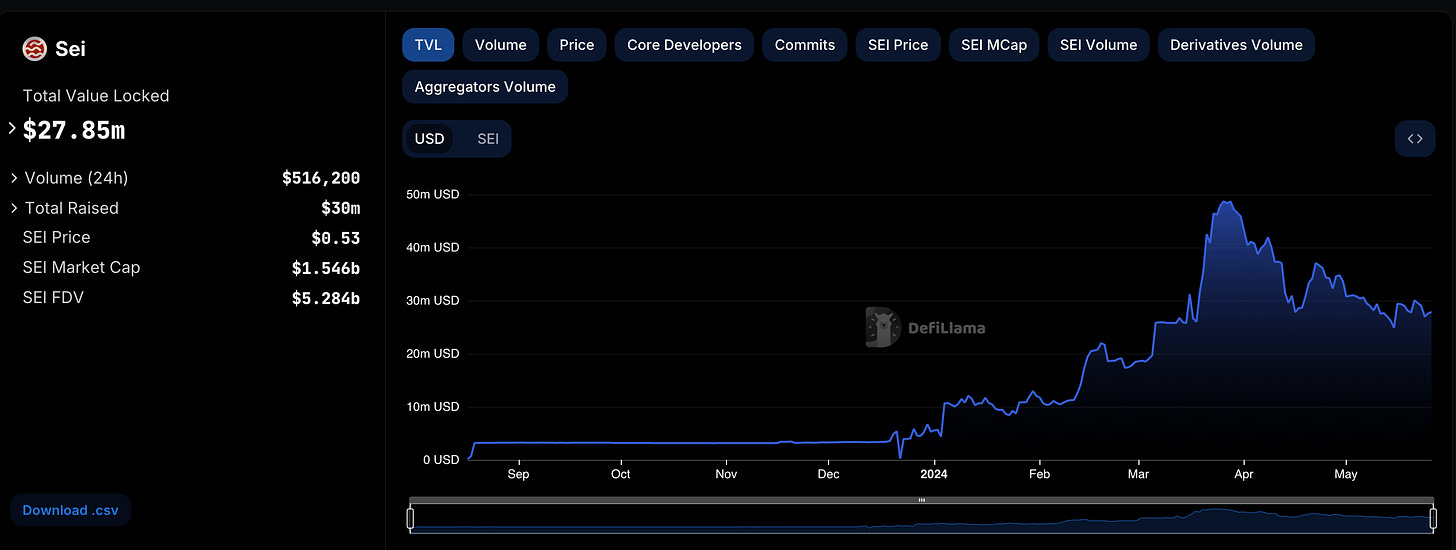The height and width of the screenshot is (550, 1456).
Task: Click the $0.53 SEI price value
Action: pyautogui.click(x=336, y=238)
